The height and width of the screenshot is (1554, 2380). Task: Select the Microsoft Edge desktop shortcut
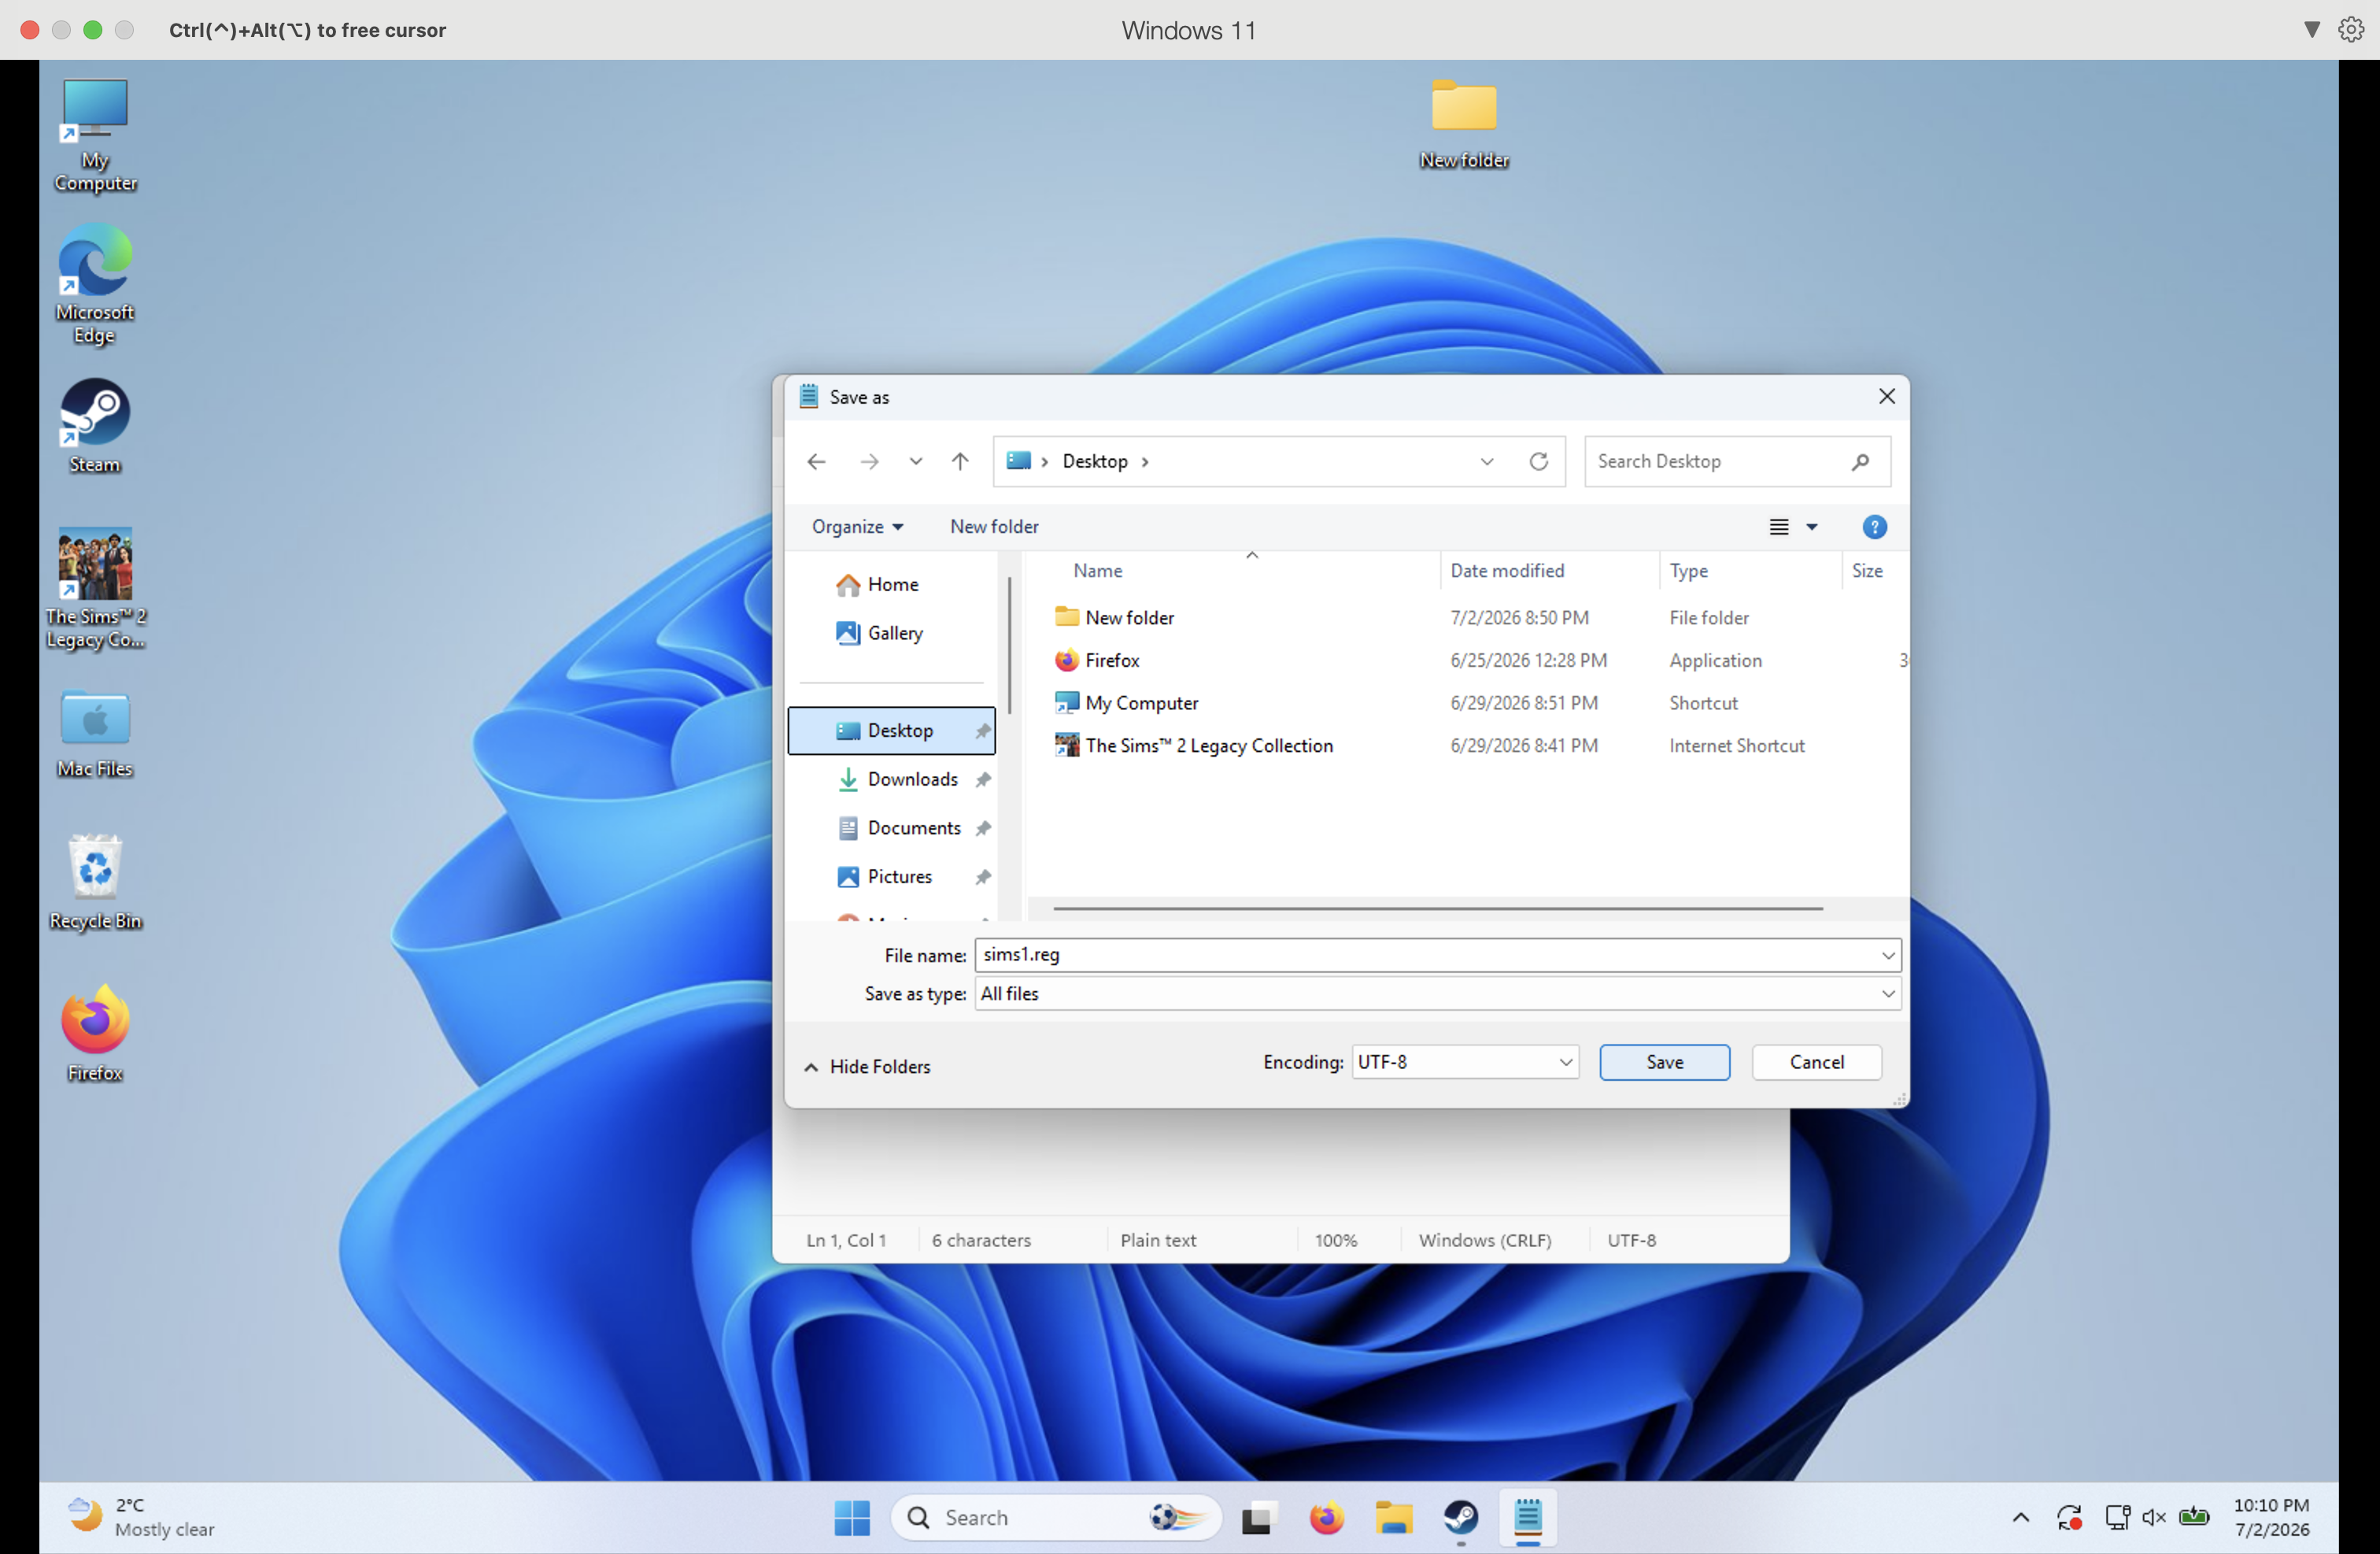[95, 284]
